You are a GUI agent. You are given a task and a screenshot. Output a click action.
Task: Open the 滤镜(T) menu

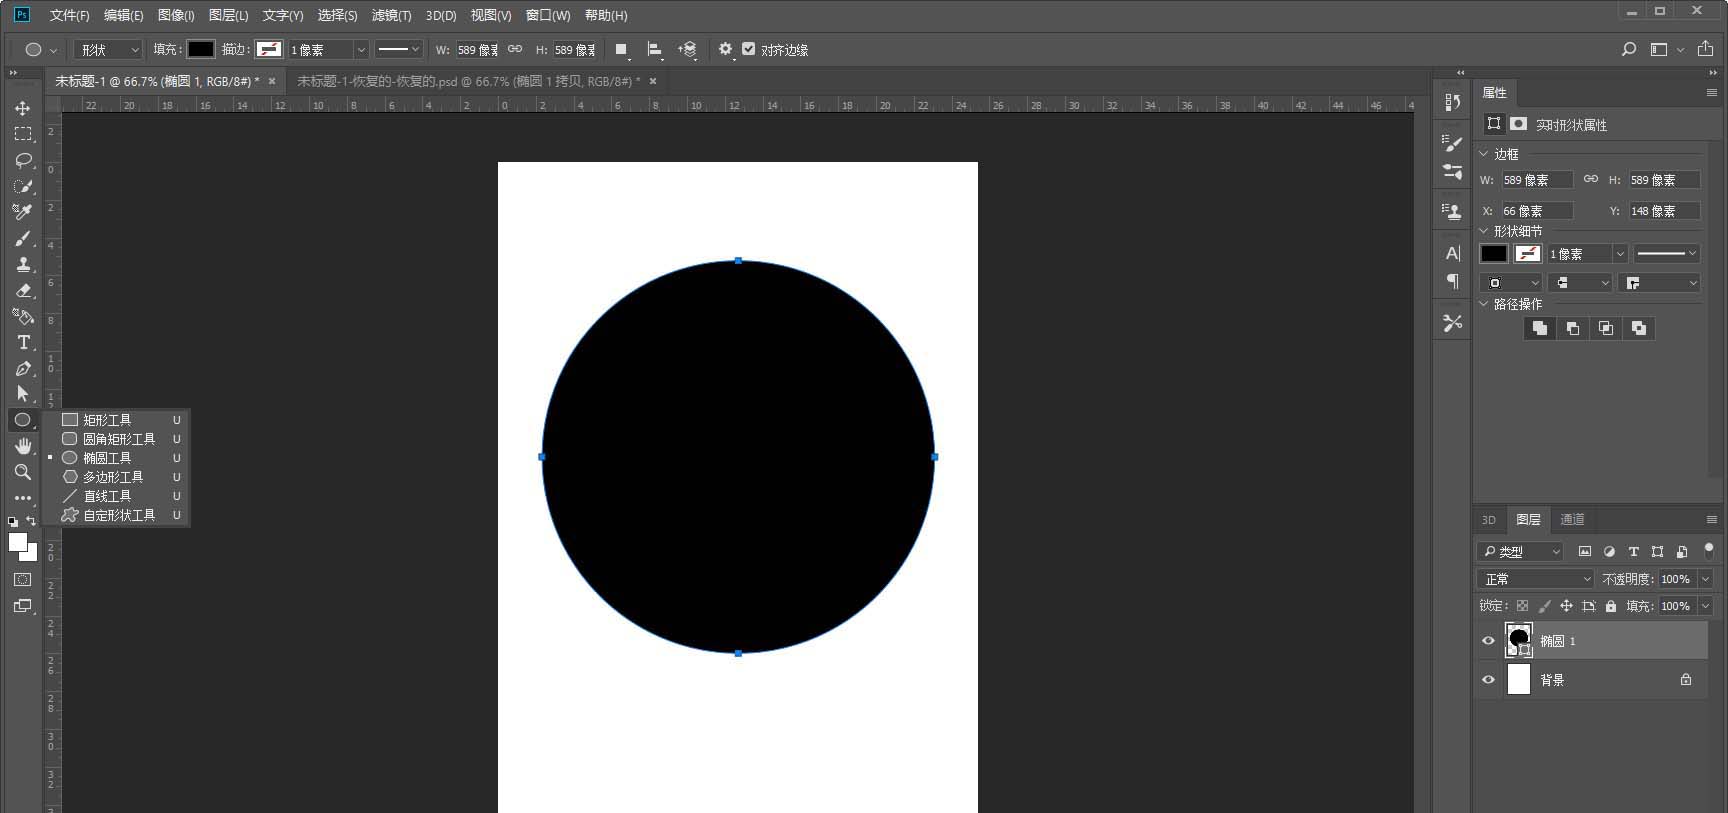(391, 15)
